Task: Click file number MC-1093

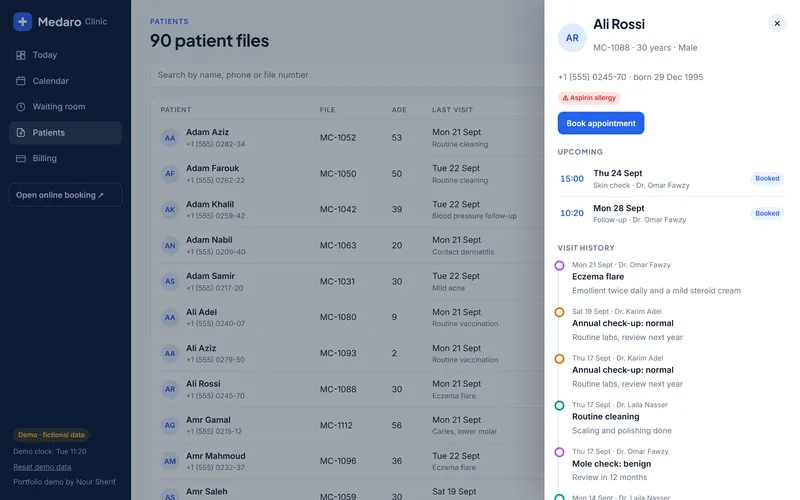Action: click(x=338, y=354)
